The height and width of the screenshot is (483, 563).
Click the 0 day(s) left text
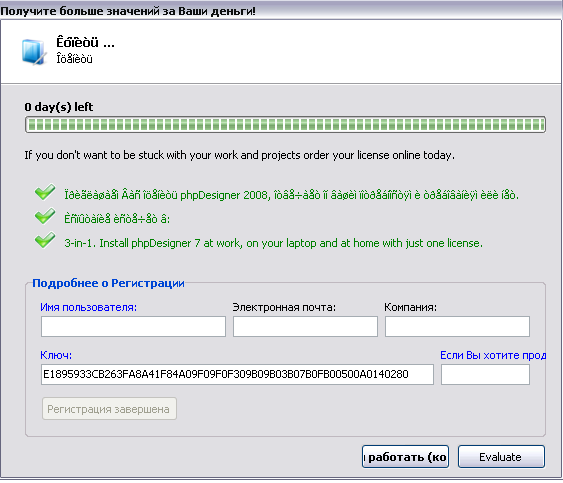pos(59,107)
